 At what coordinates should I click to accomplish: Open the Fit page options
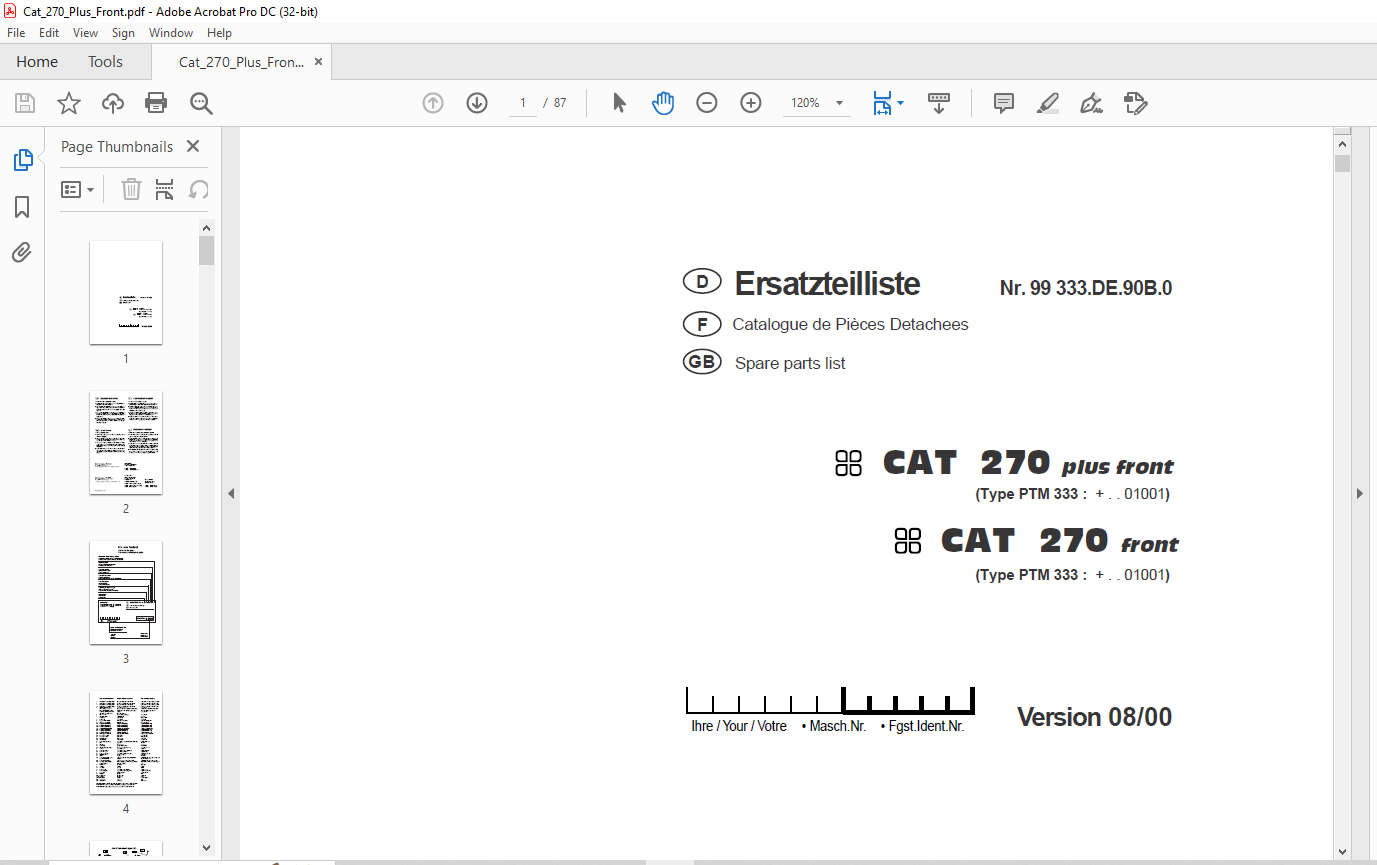[x=887, y=103]
